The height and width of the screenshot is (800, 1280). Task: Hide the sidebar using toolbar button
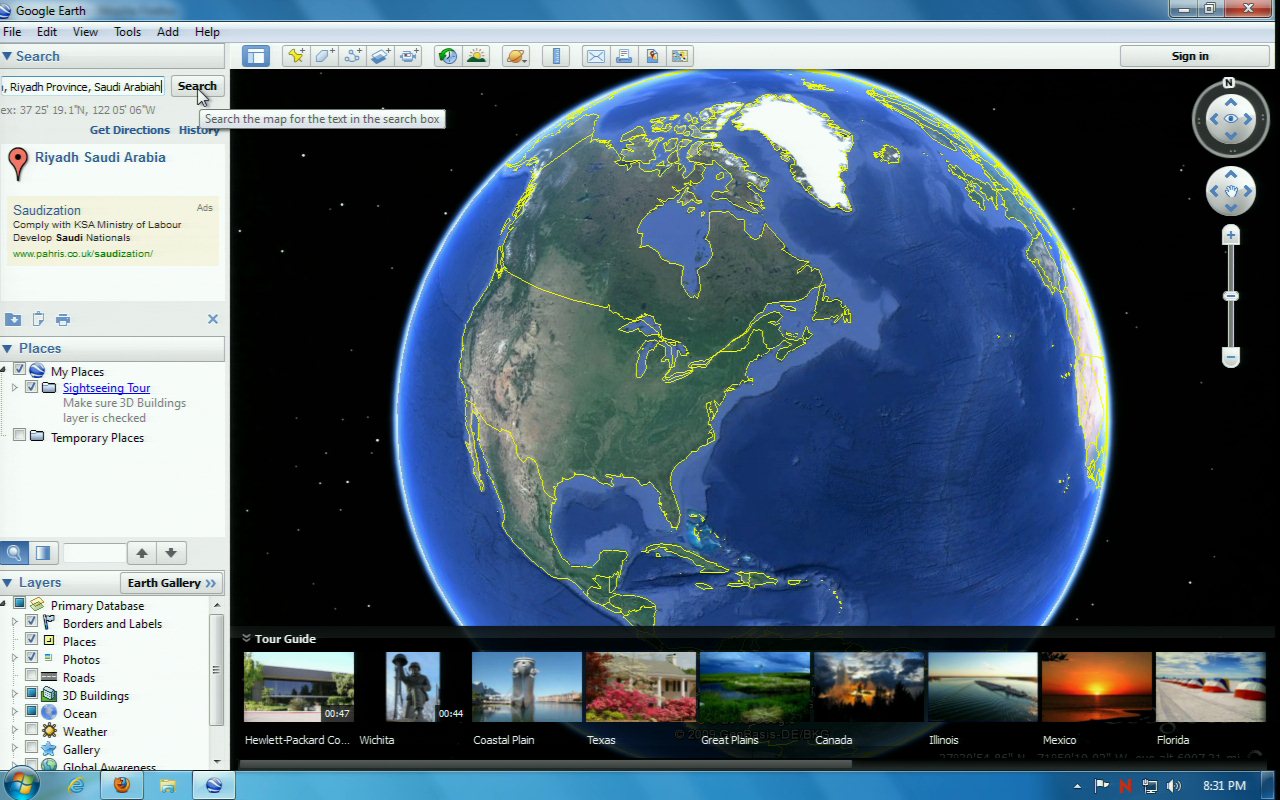(256, 56)
